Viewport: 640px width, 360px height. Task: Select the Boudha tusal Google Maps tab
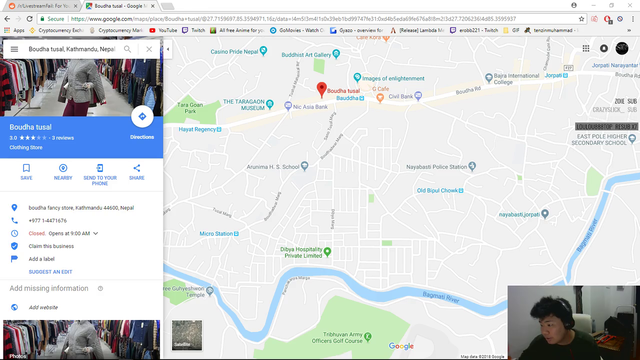(x=120, y=6)
